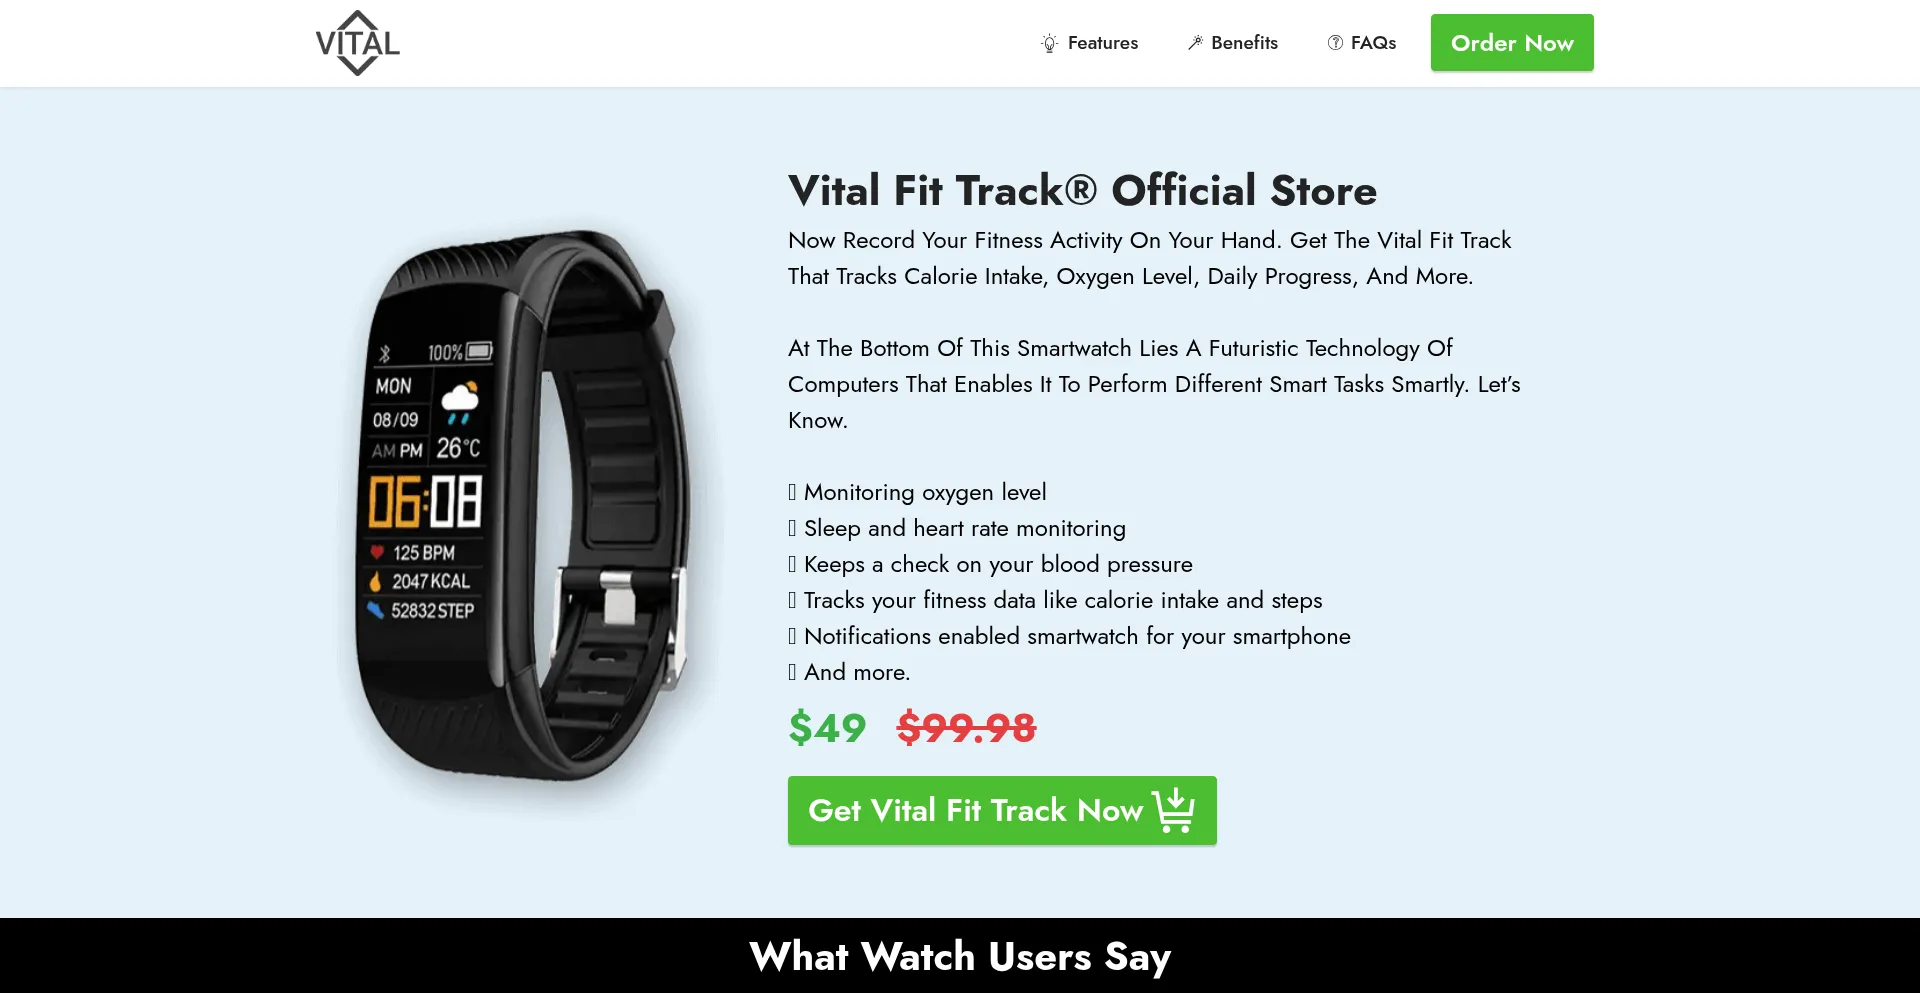Click the question mark icon beside FAQs
This screenshot has height=993, width=1920.
[1335, 43]
